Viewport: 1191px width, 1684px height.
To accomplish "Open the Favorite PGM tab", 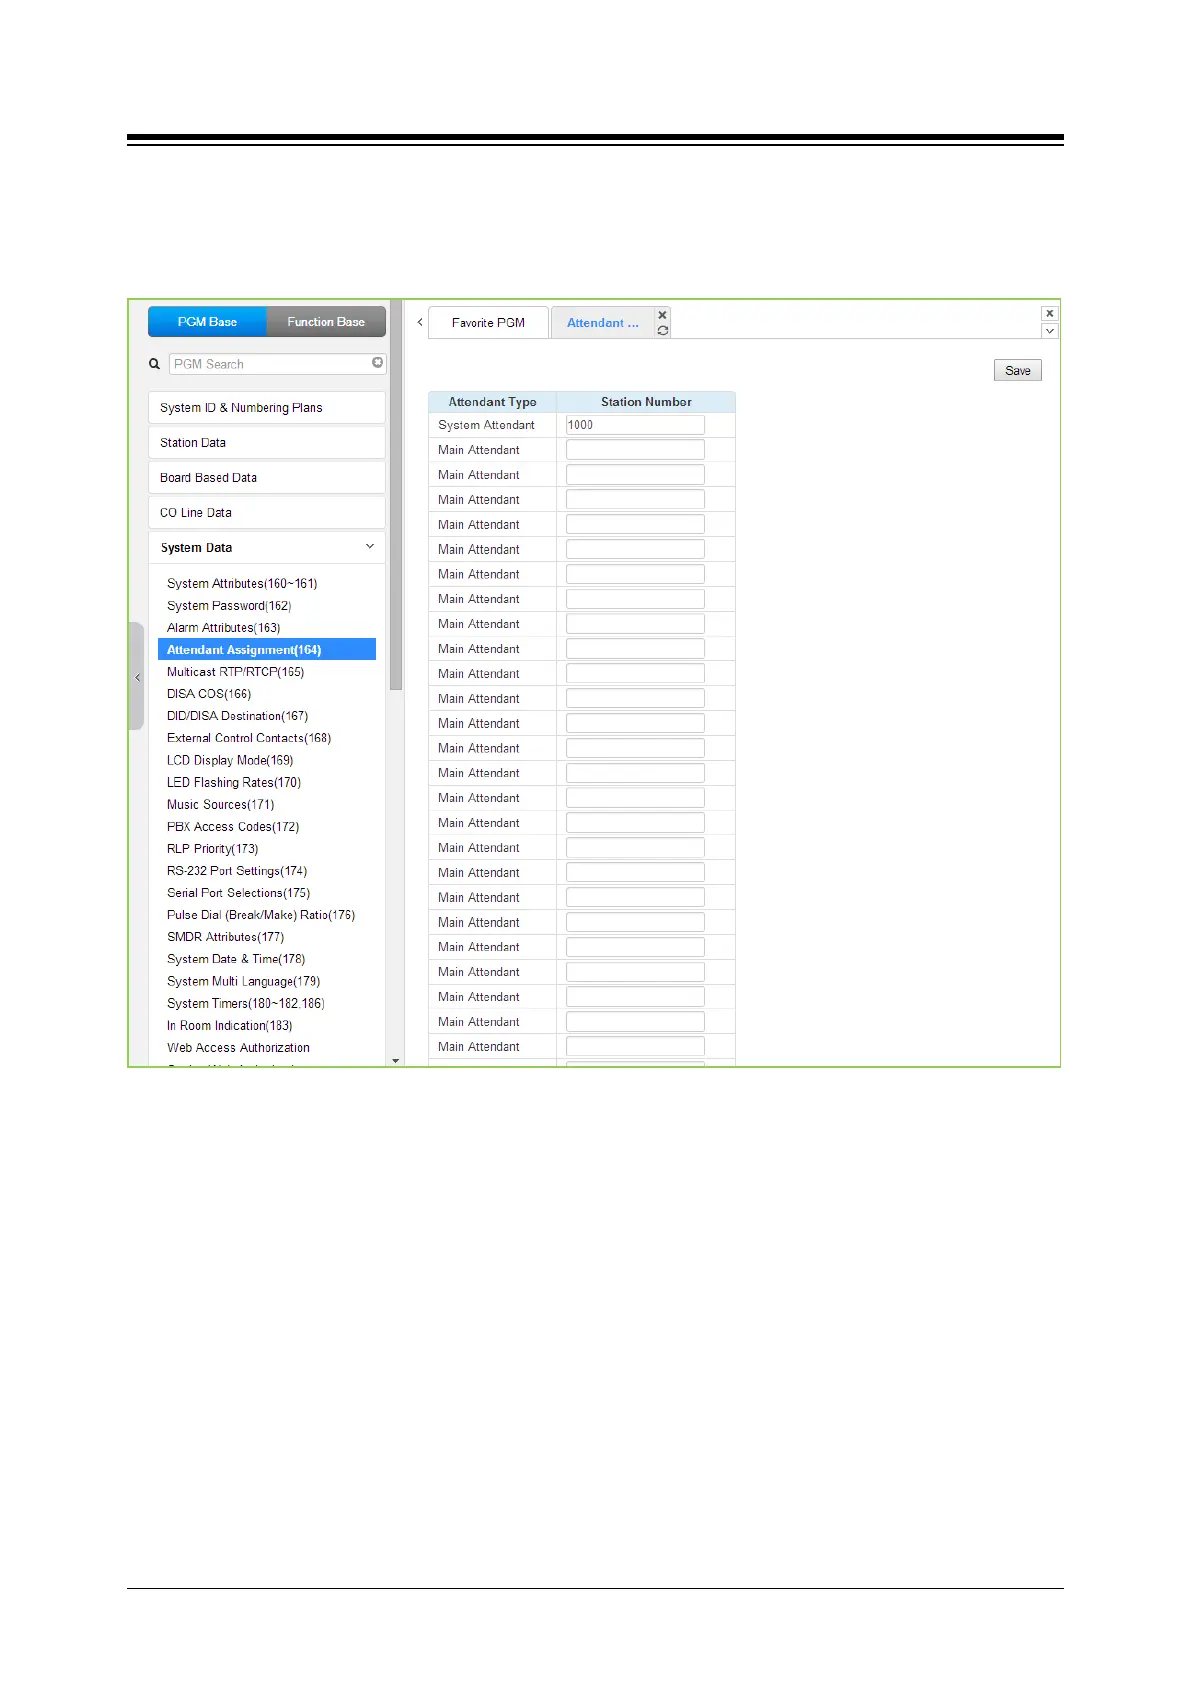I will click(x=488, y=323).
